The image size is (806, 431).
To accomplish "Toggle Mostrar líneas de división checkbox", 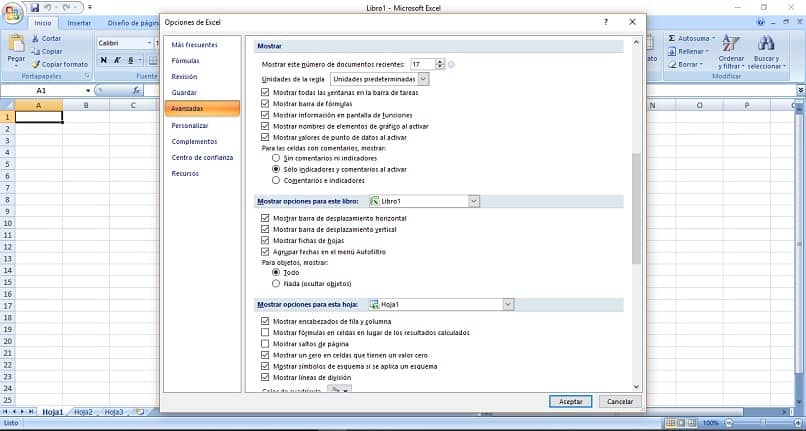I will tap(265, 378).
